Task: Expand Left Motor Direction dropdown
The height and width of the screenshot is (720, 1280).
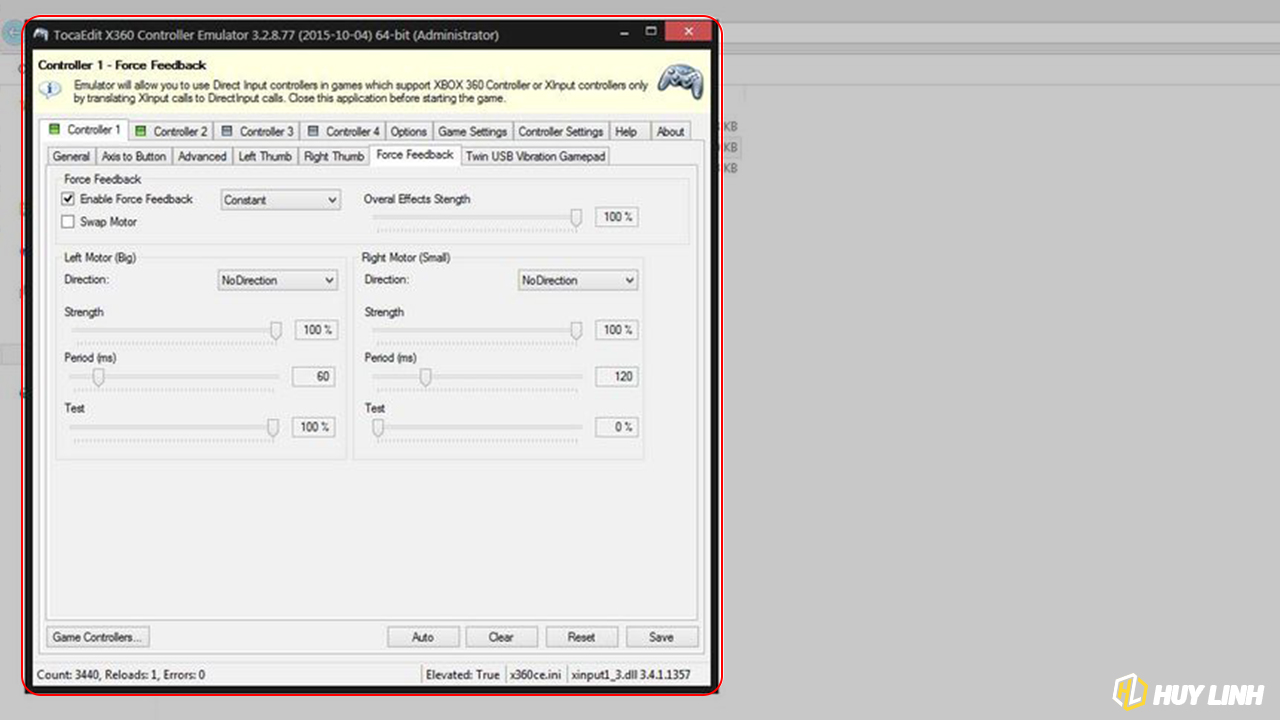Action: point(278,280)
